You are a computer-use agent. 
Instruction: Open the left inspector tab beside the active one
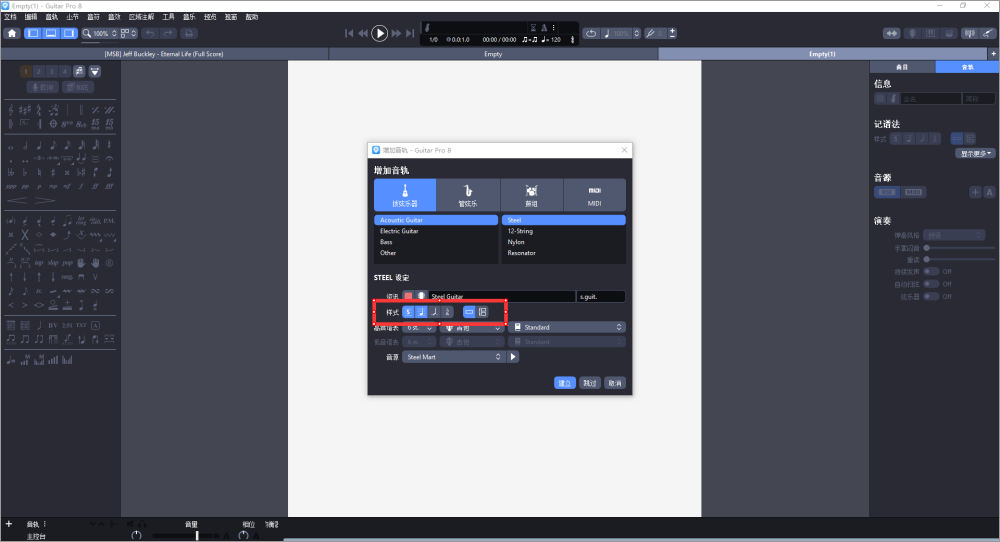902,67
